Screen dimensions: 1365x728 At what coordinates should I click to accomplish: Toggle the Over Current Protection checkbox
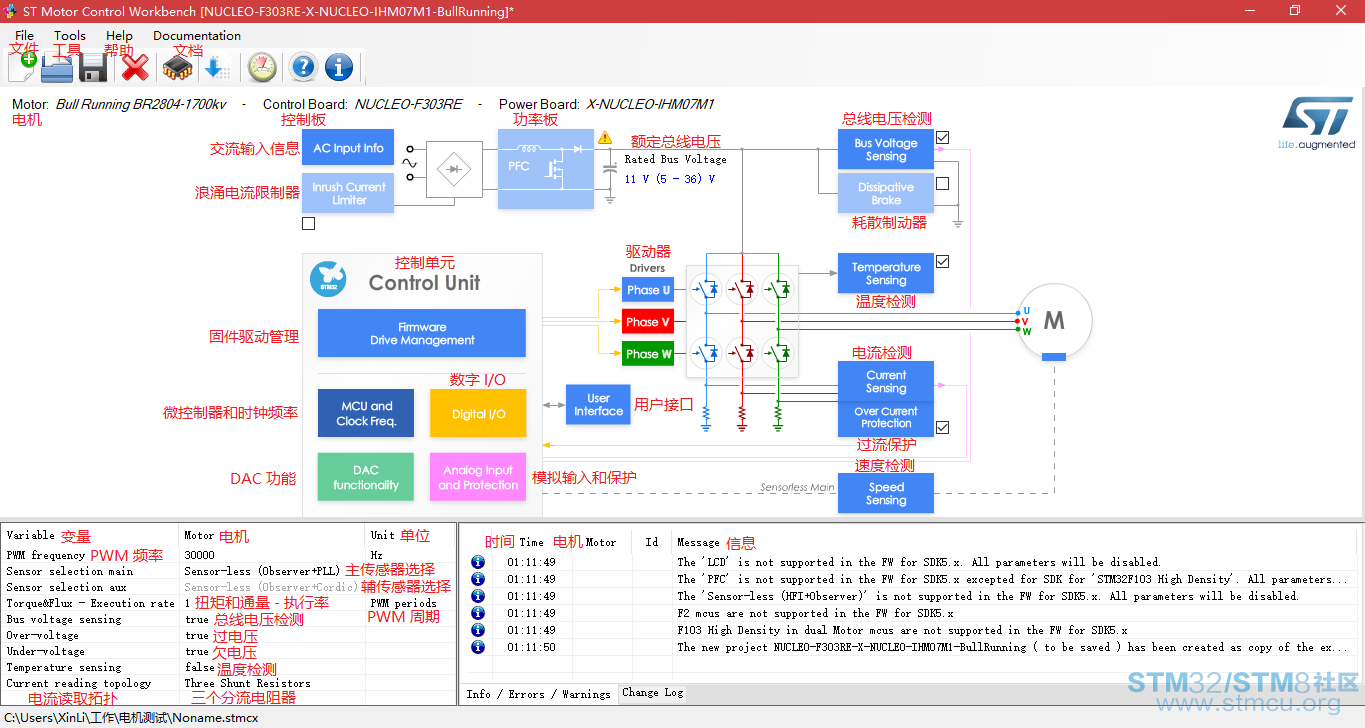[x=942, y=428]
